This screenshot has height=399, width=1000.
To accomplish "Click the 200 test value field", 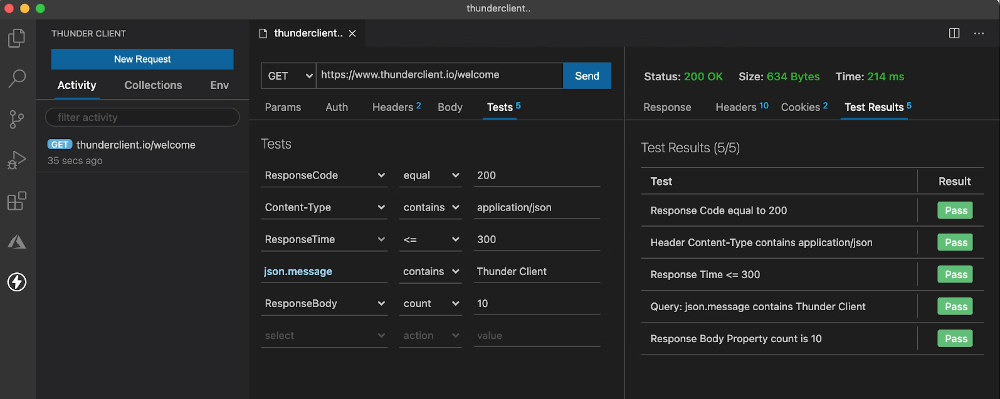I will pyautogui.click(x=537, y=175).
